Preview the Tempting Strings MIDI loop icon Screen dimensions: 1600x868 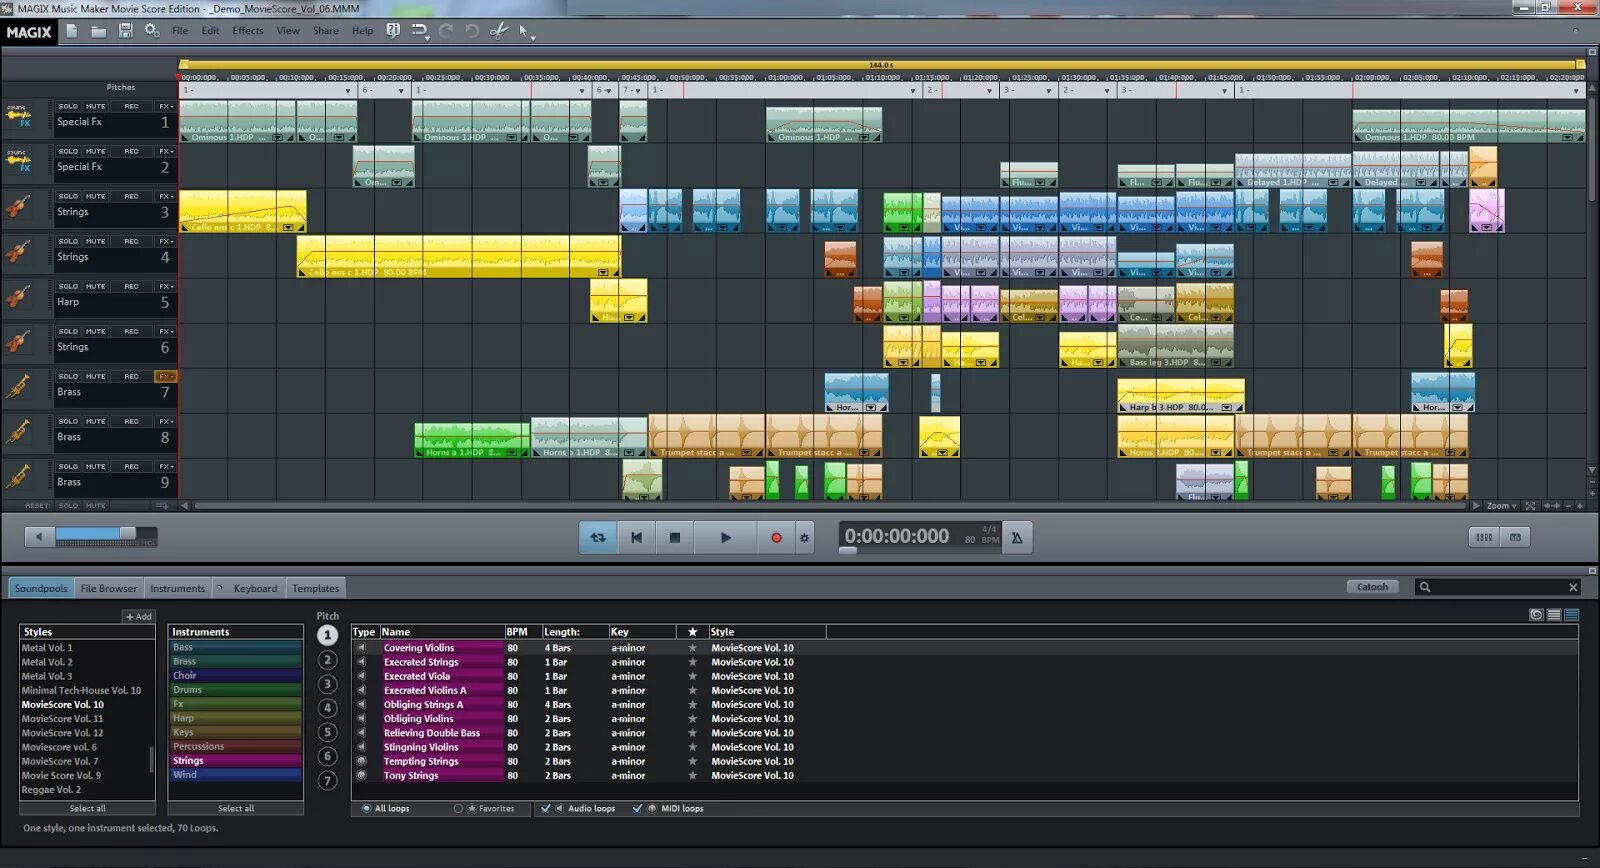pyautogui.click(x=362, y=761)
